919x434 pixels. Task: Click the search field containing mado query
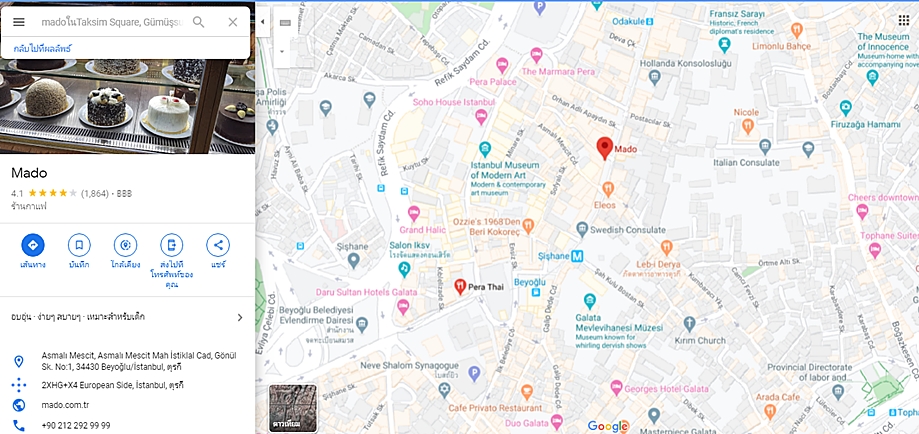tap(112, 22)
